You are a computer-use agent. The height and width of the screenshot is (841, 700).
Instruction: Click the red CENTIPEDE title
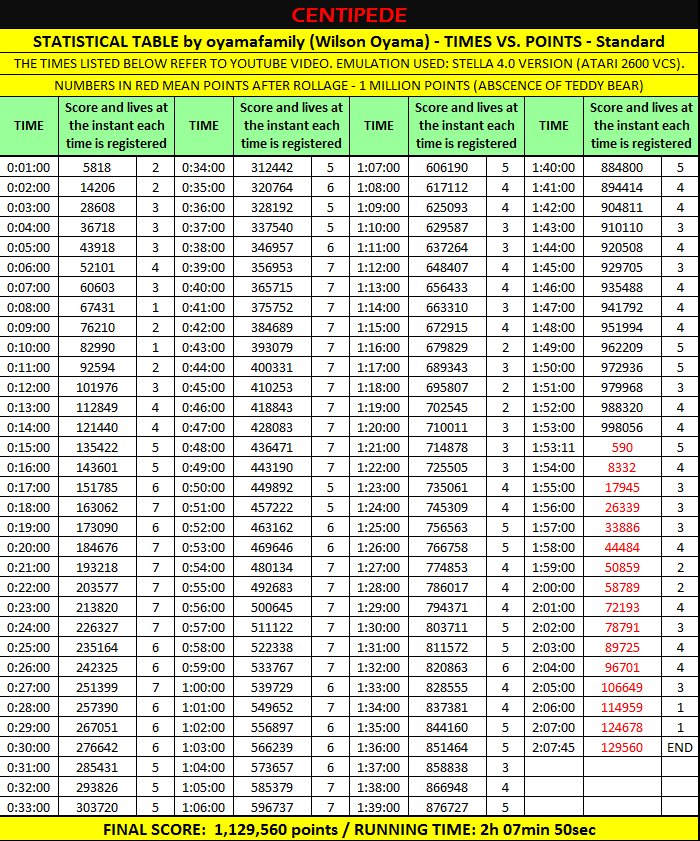(349, 14)
